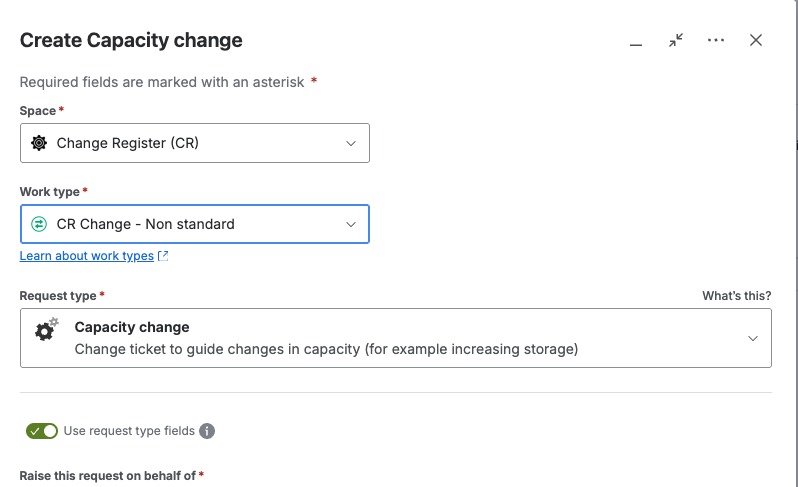
Task: Click the Capacity change request type description
Action: (x=326, y=350)
